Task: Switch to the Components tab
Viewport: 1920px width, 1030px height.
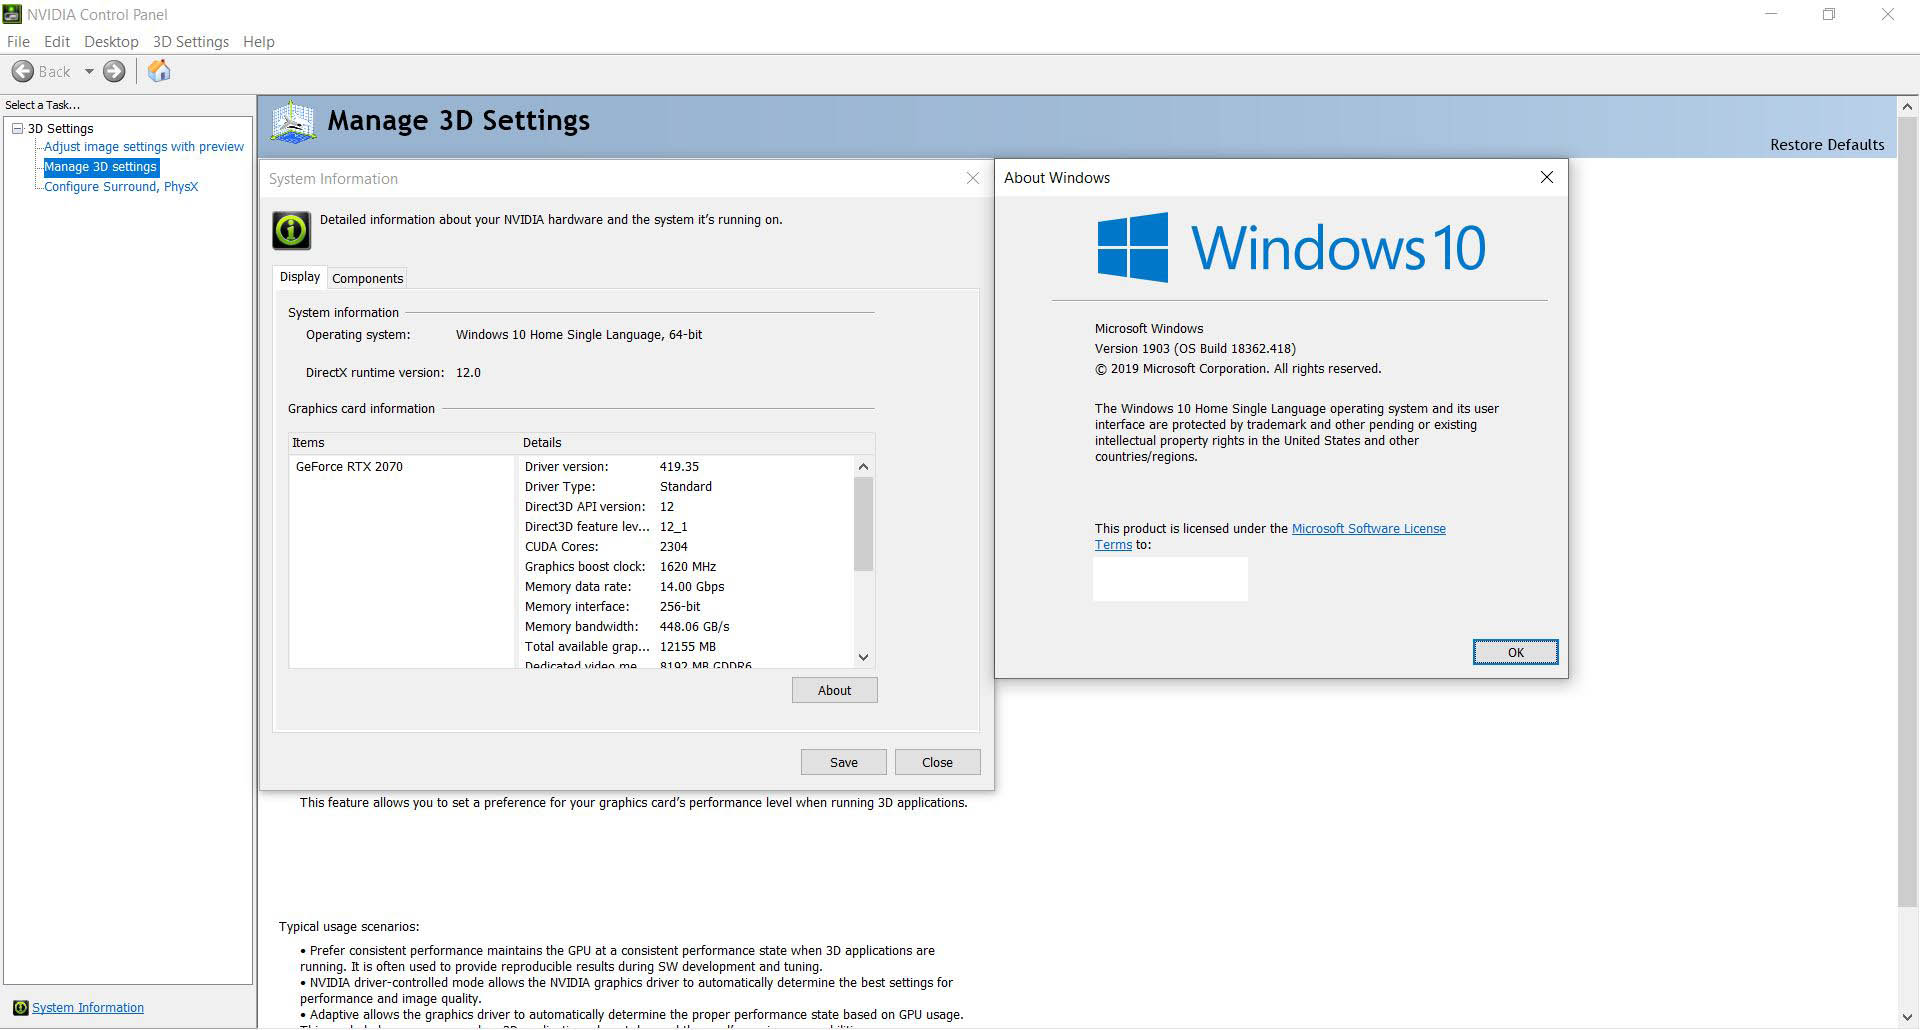Action: pyautogui.click(x=367, y=278)
